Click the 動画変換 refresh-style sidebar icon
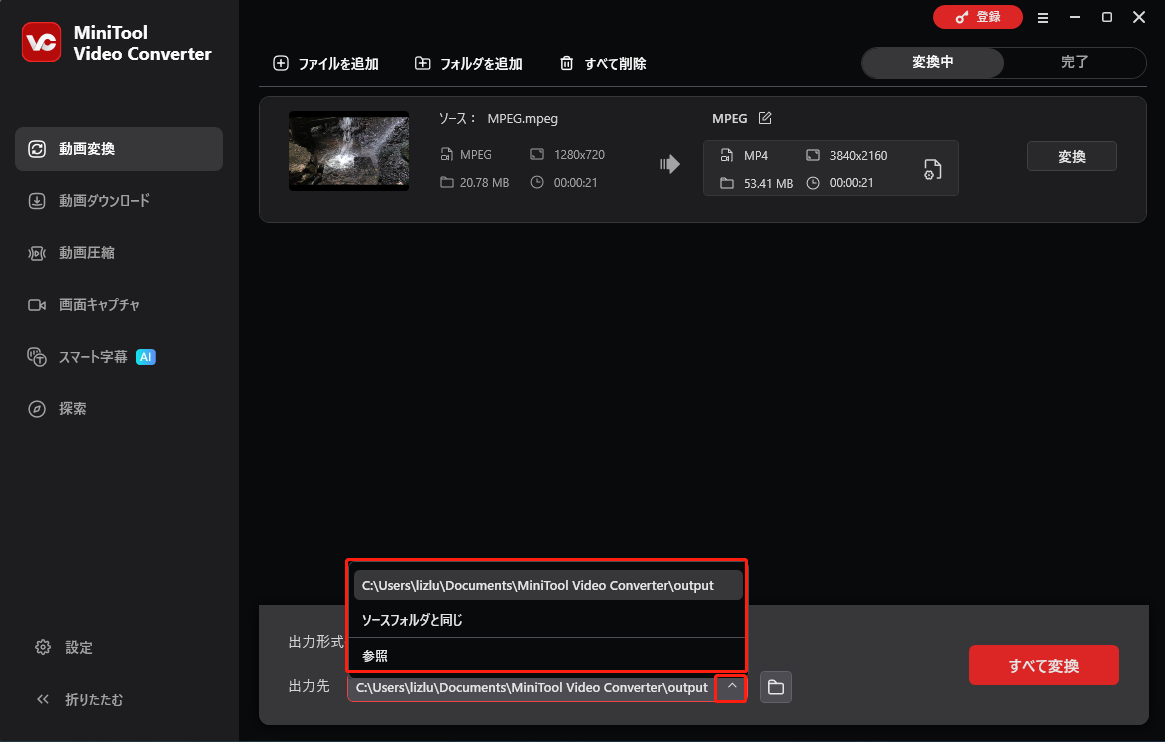This screenshot has height=742, width=1165. [37, 149]
